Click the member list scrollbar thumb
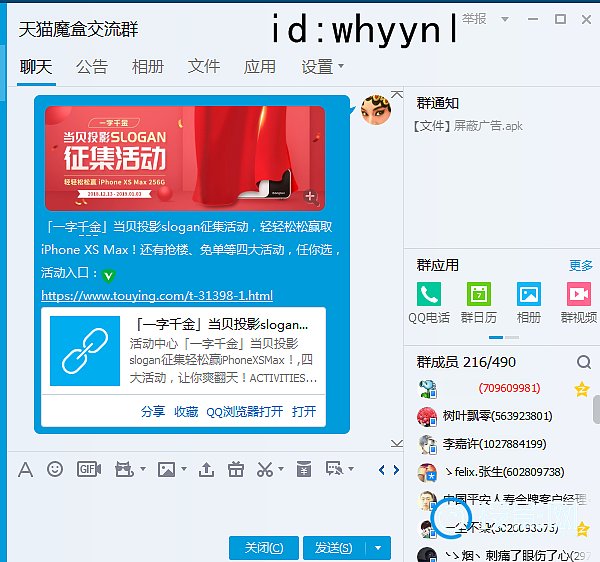The height and width of the screenshot is (562, 600). pos(596,410)
